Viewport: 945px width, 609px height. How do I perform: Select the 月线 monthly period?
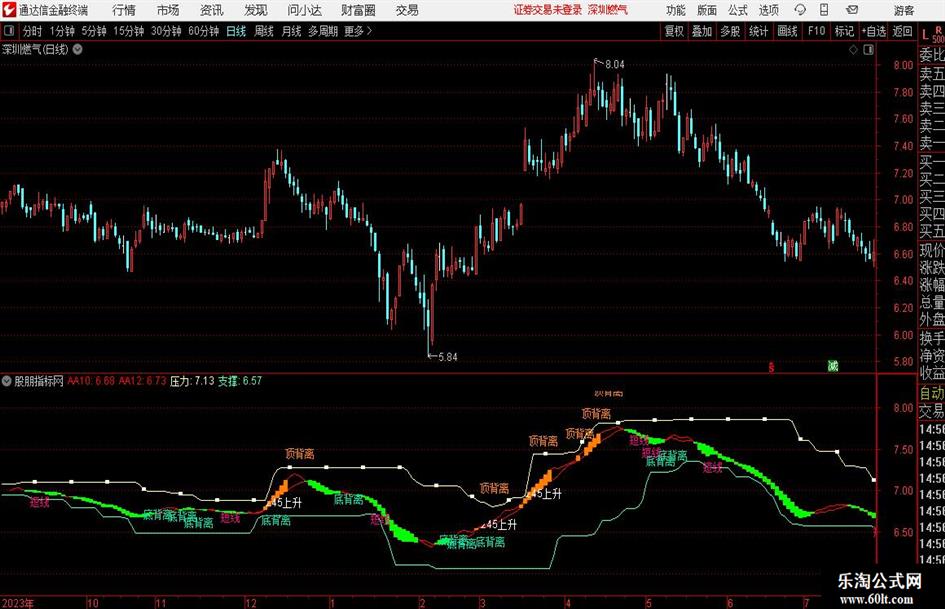click(291, 31)
